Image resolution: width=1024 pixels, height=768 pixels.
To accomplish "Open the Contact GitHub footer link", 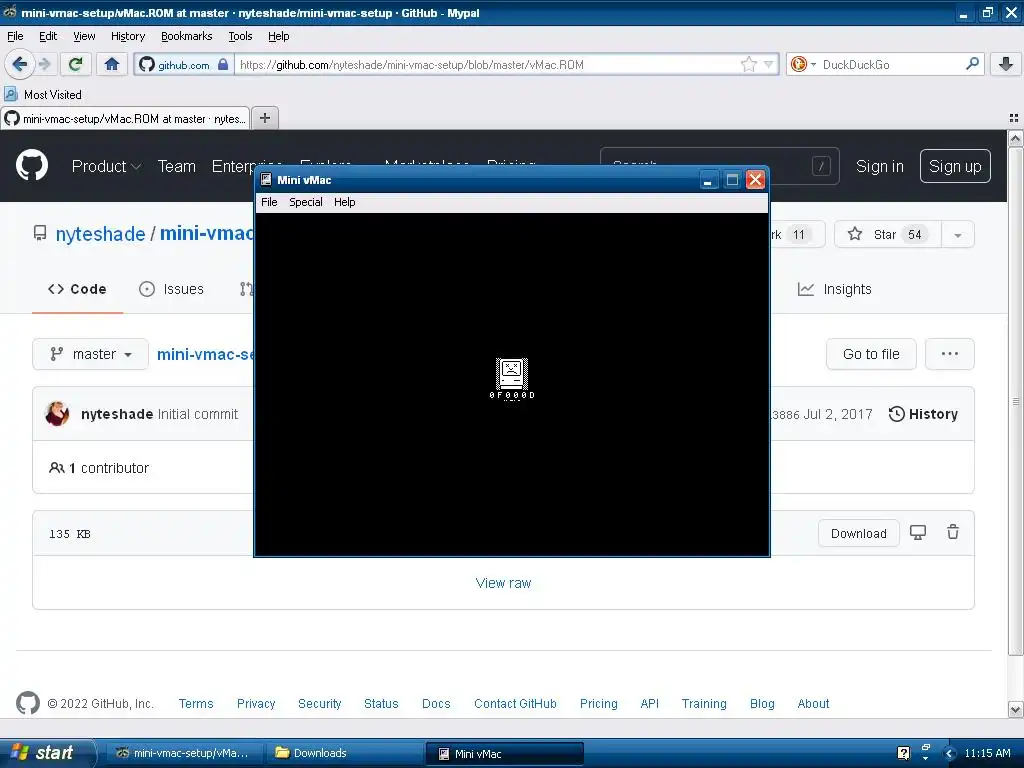I will [515, 703].
